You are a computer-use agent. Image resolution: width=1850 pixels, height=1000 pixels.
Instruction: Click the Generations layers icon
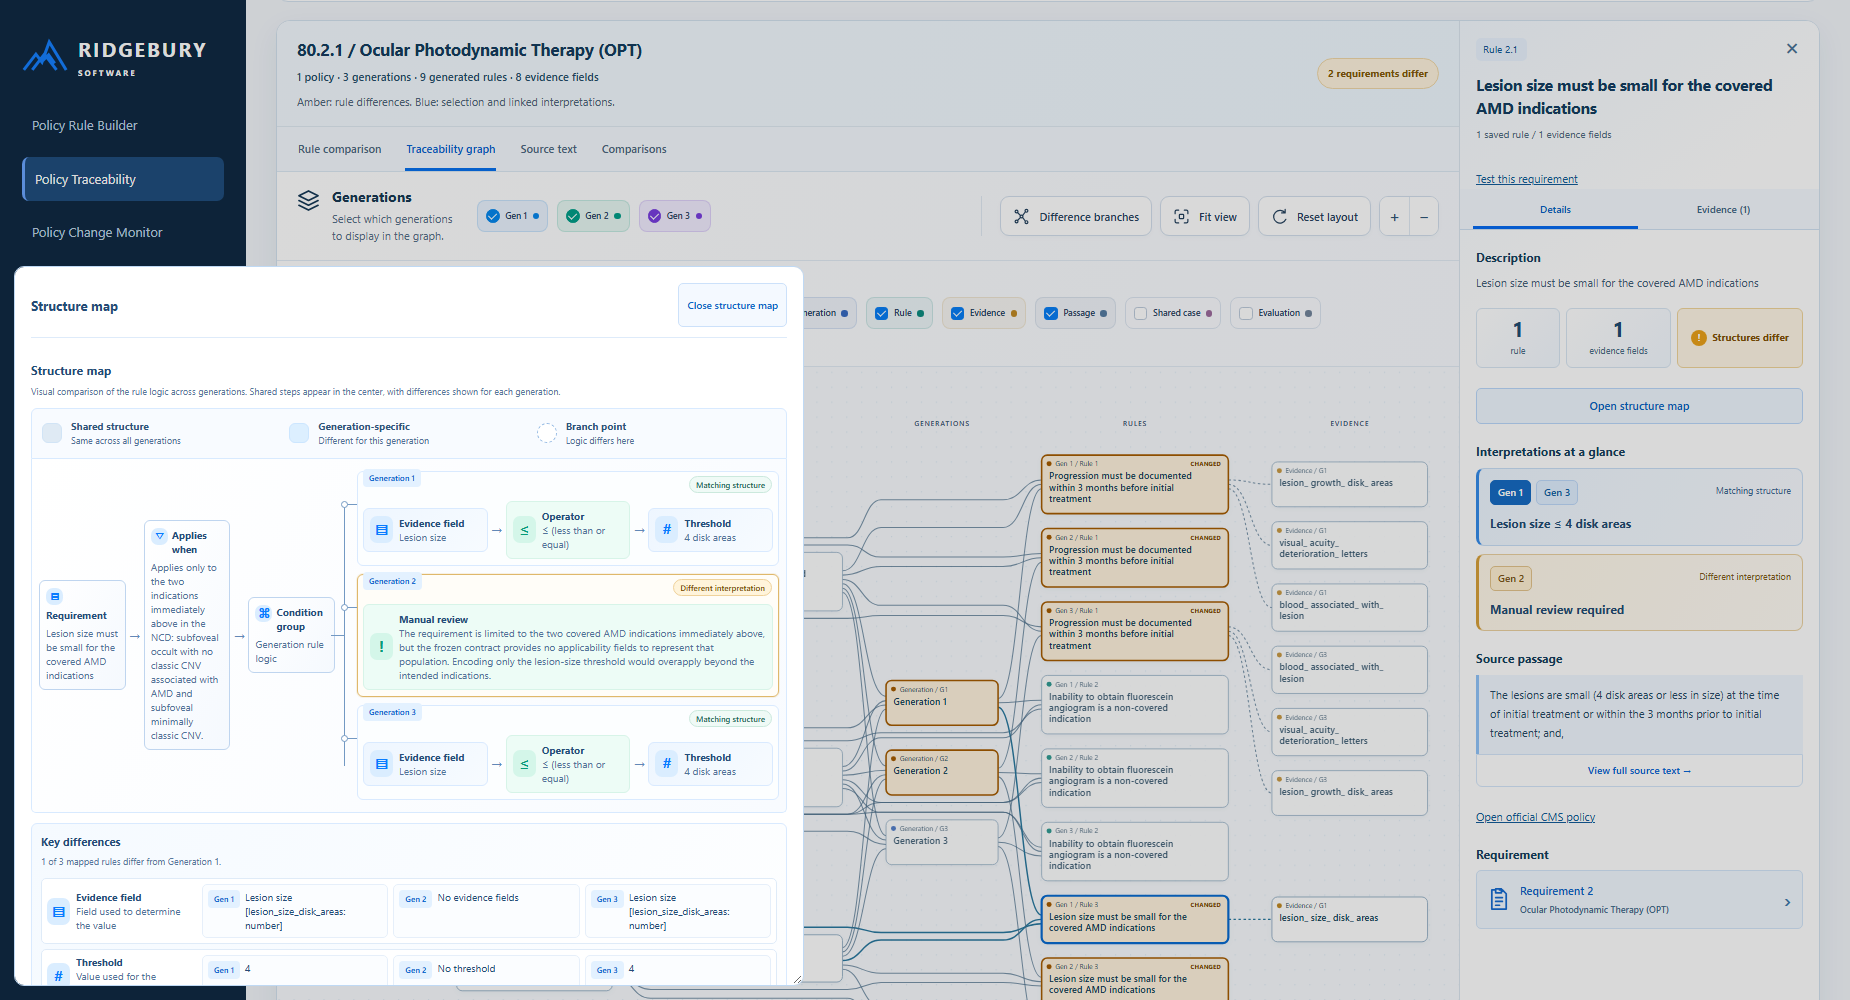(308, 200)
